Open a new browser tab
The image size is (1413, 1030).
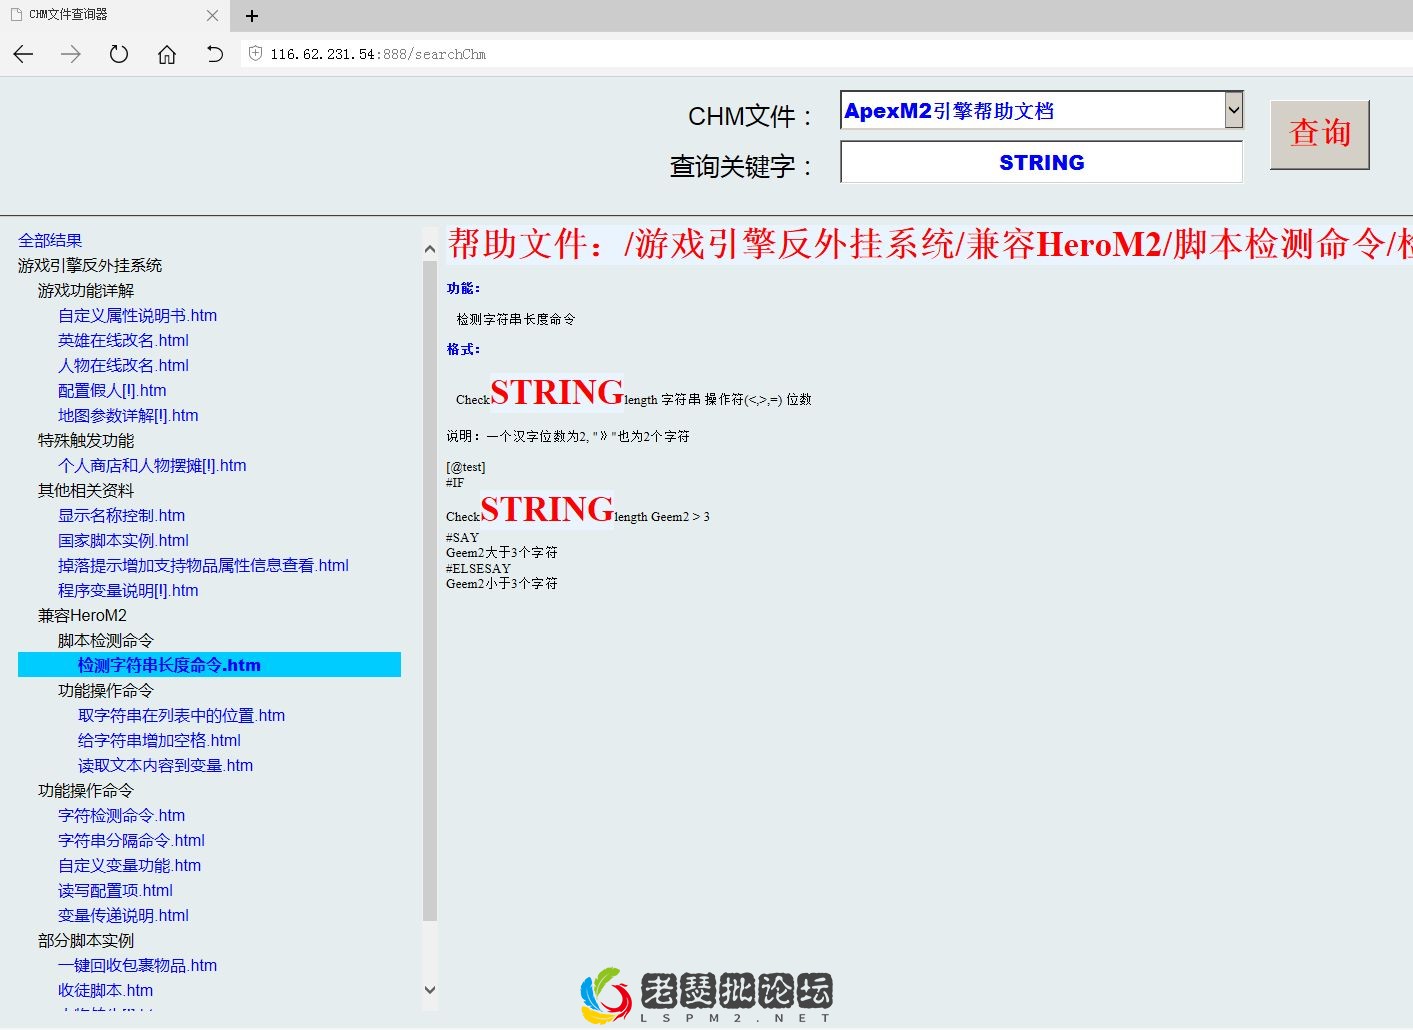252,15
